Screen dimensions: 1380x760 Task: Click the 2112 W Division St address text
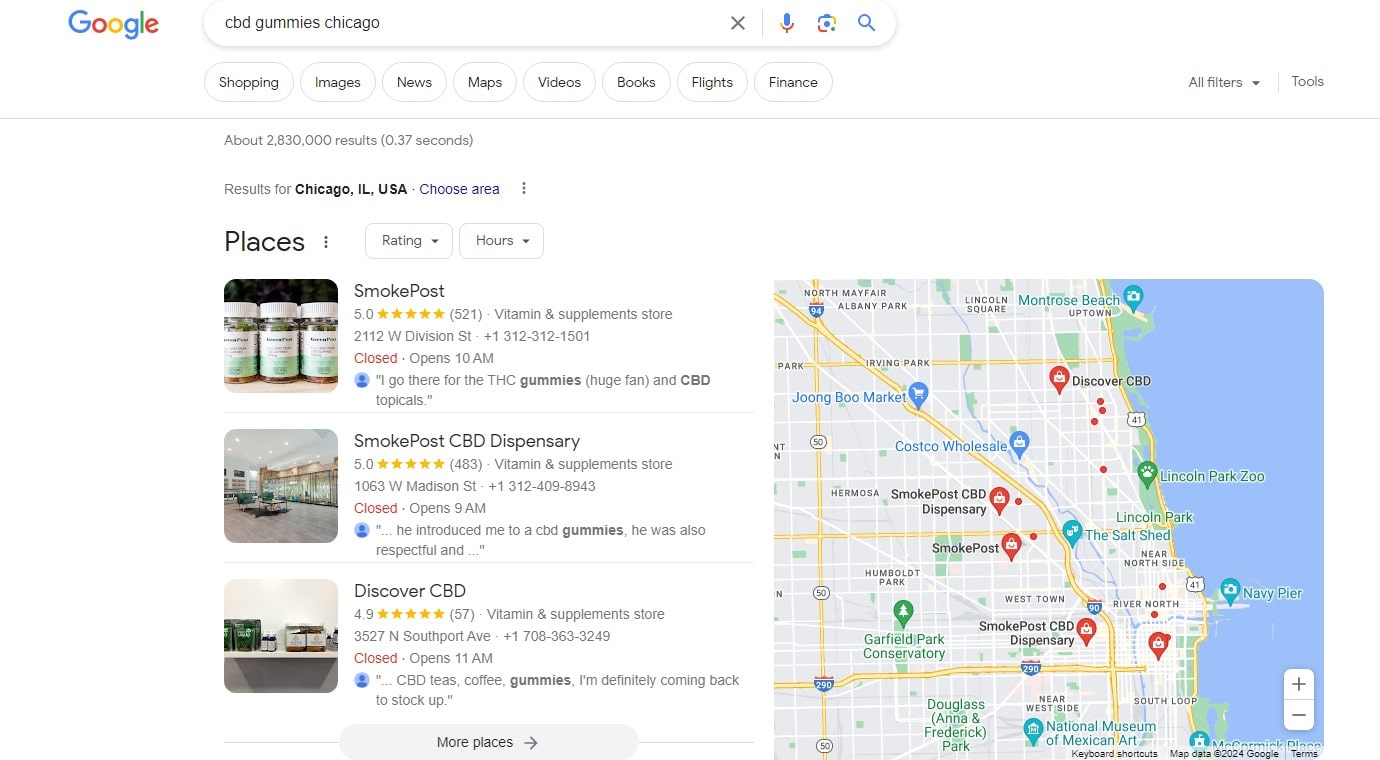(x=412, y=336)
